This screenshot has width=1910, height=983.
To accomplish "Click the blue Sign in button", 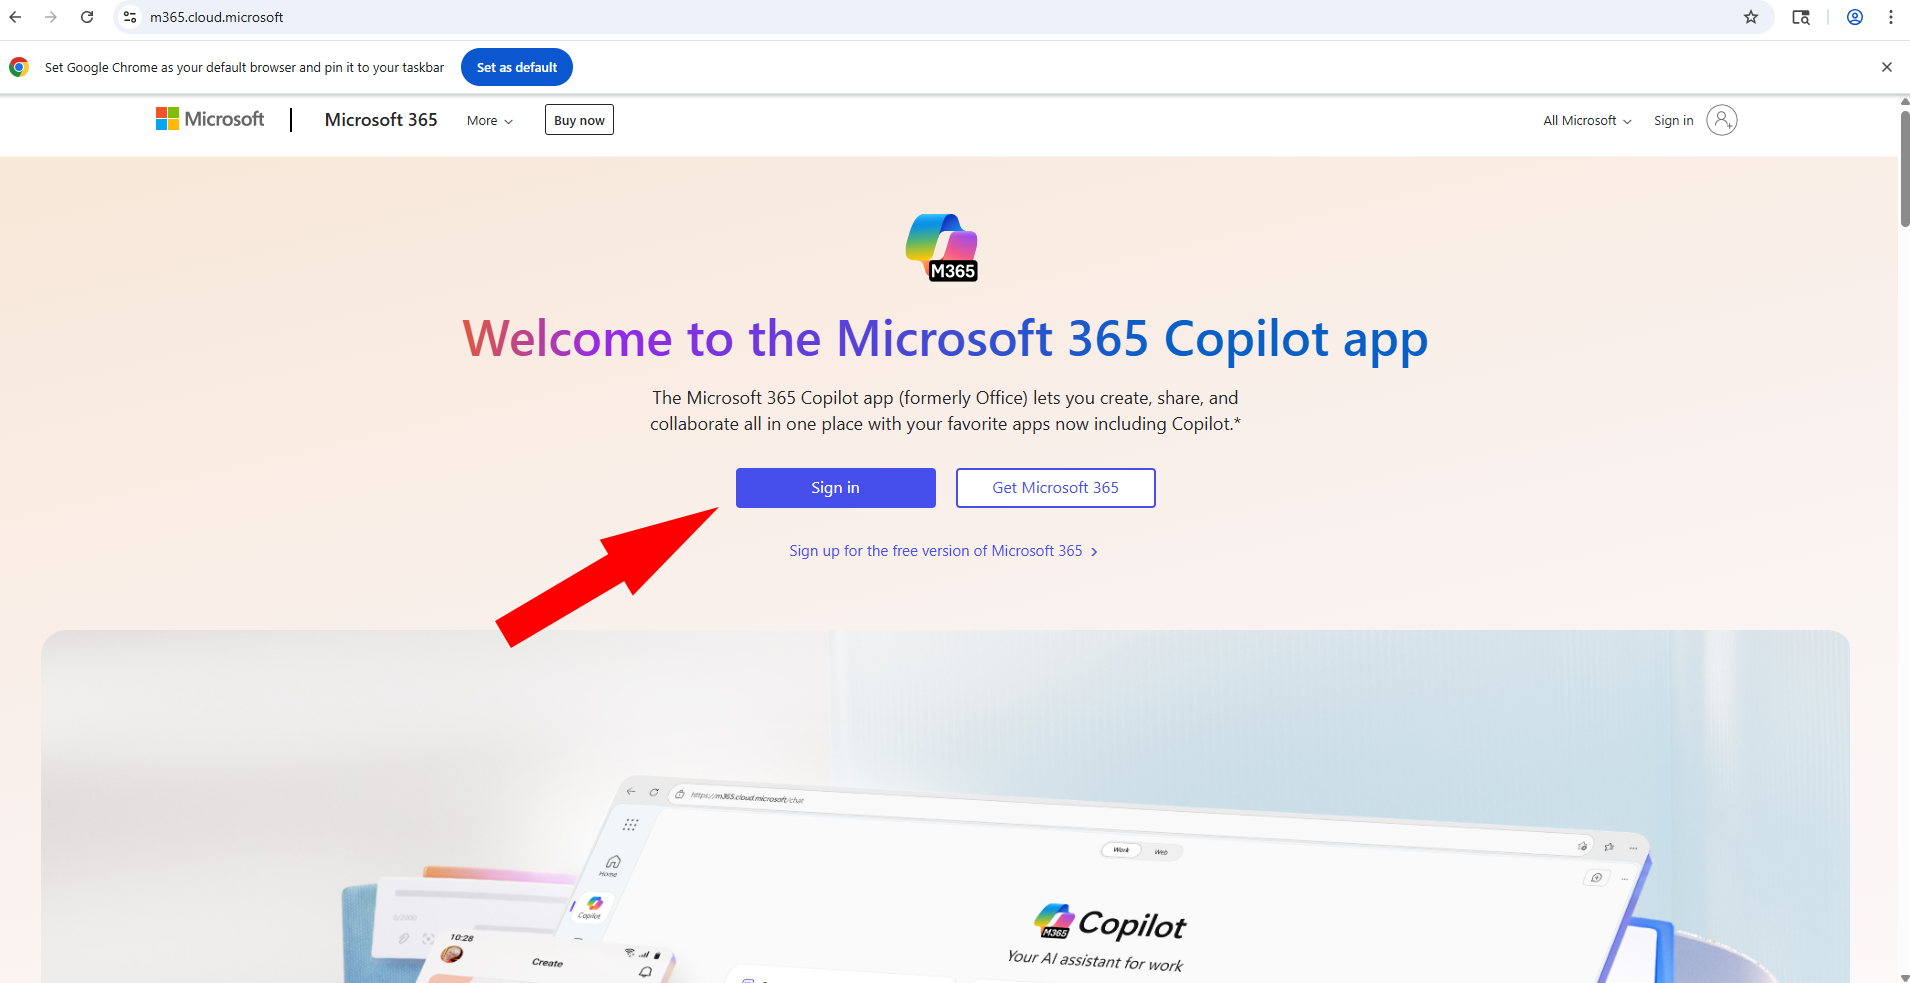I will point(836,488).
